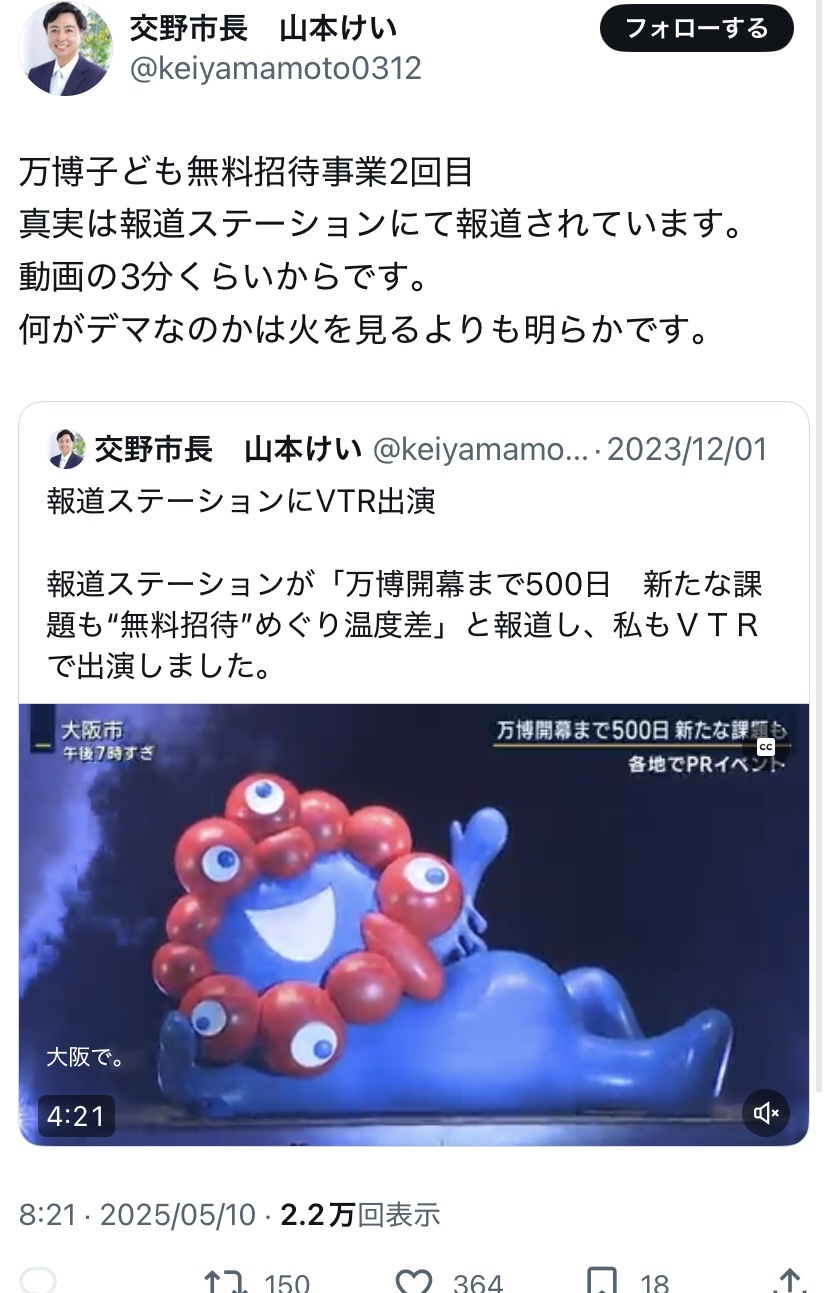Open the @keiyamamoto0312 handle link
Image resolution: width=828 pixels, height=1293 pixels.
coord(275,68)
